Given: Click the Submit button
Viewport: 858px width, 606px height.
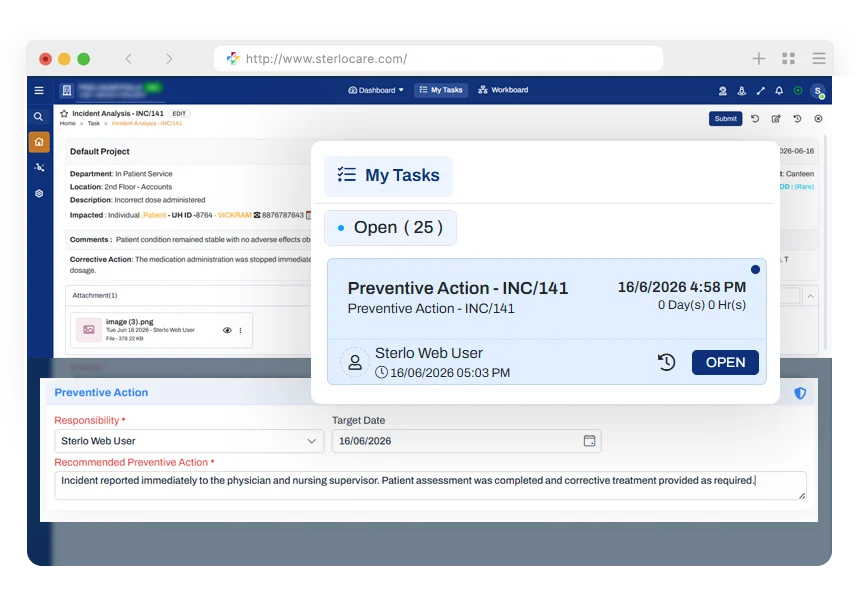Looking at the screenshot, I should (725, 119).
